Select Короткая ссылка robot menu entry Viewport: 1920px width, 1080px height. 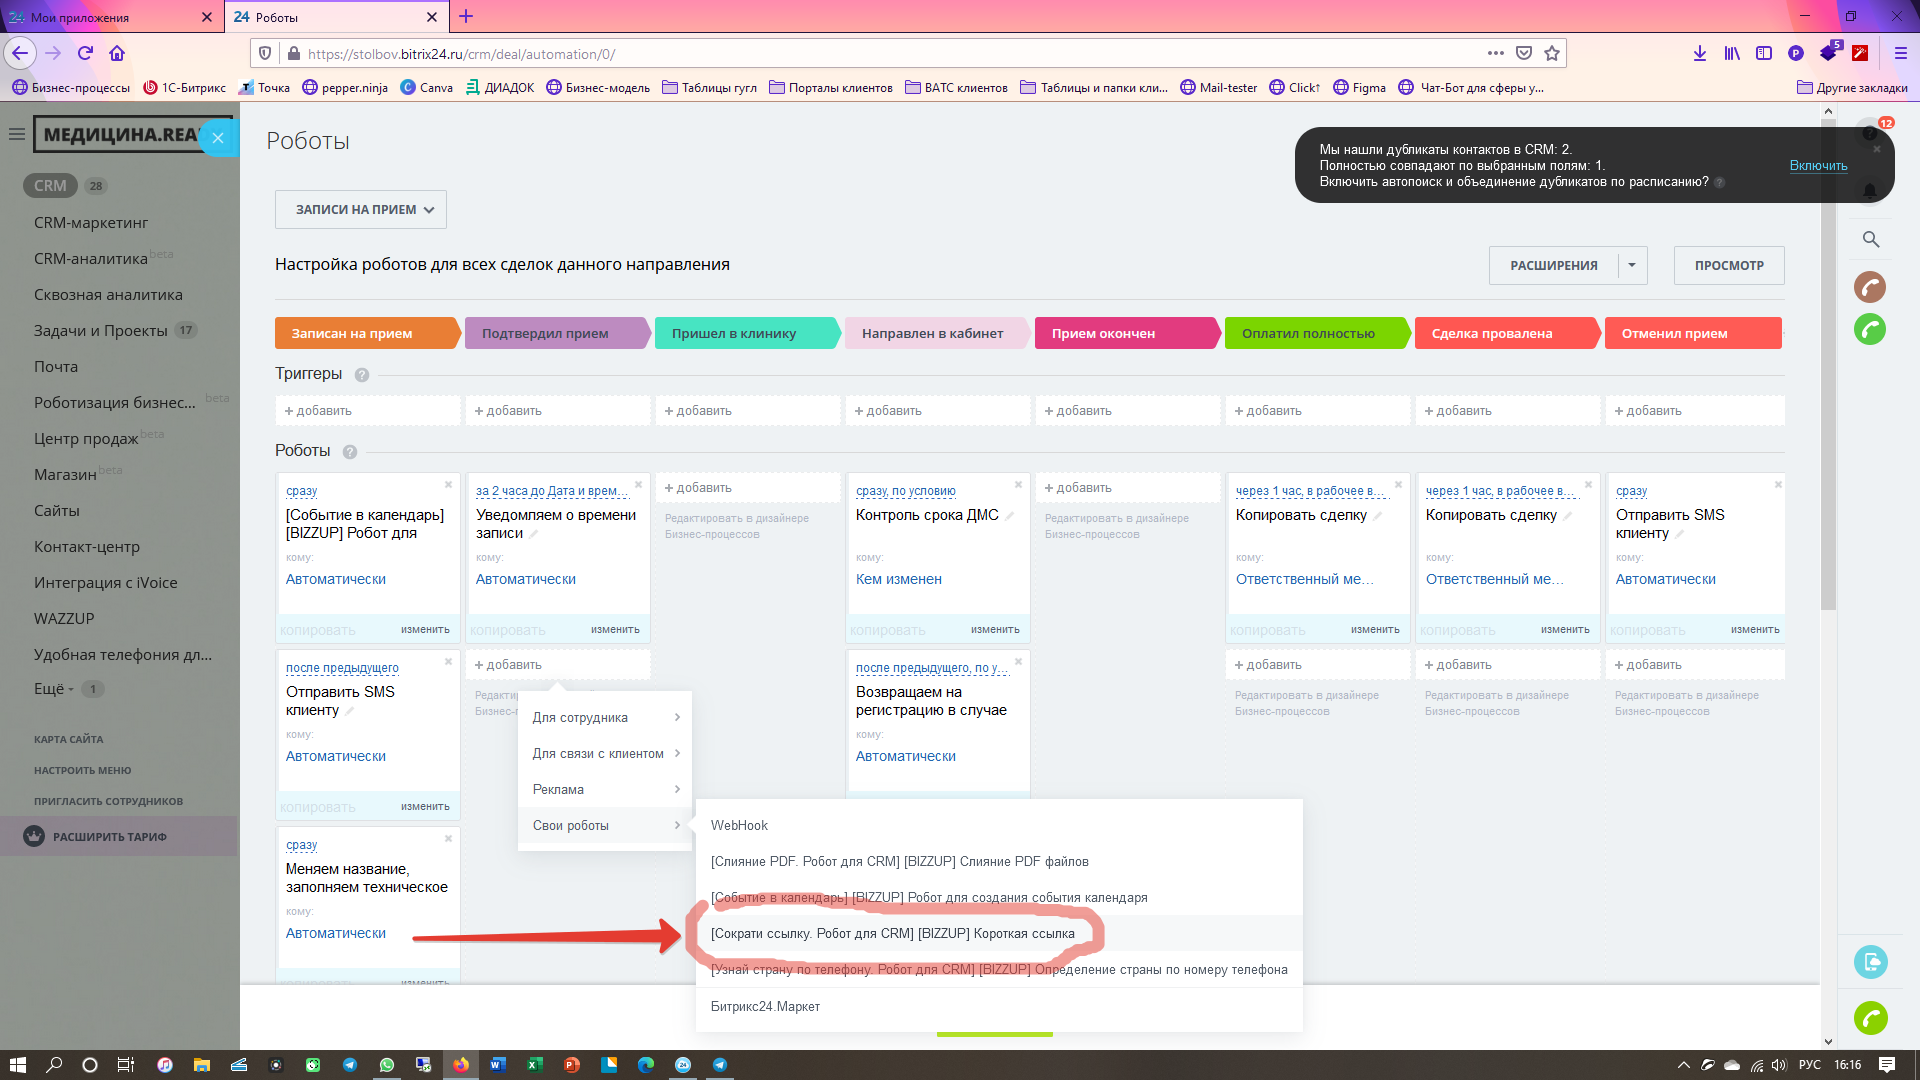pyautogui.click(x=892, y=934)
